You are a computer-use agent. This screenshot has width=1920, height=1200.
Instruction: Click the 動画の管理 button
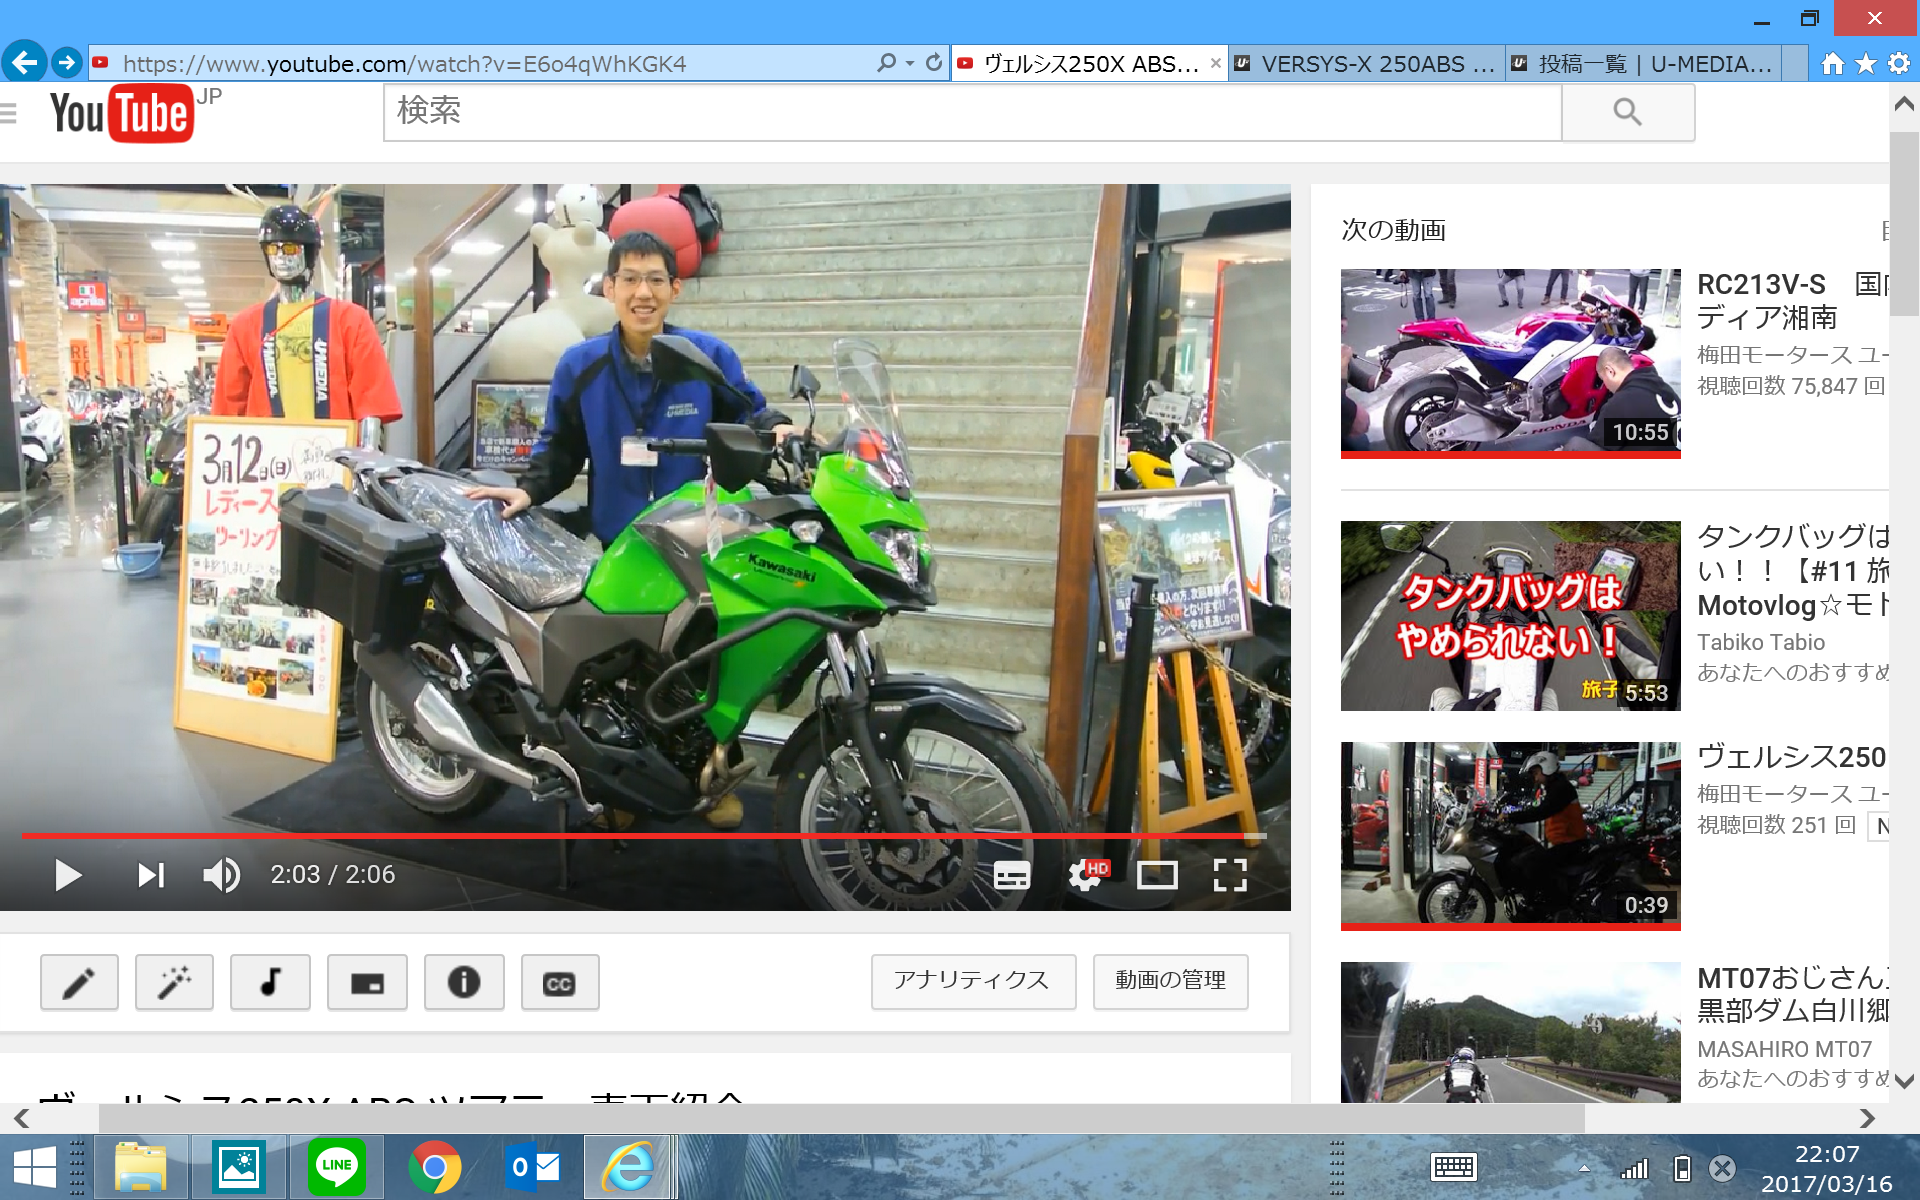[x=1170, y=981]
